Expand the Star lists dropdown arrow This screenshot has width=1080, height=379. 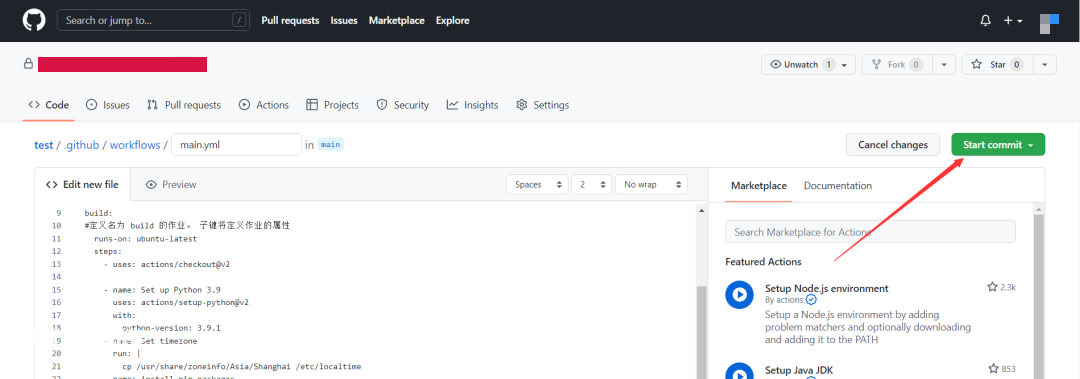coord(1045,64)
